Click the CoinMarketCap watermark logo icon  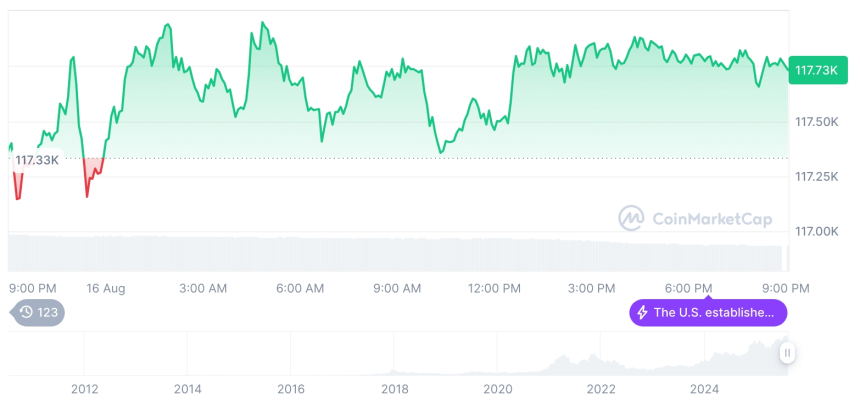(631, 217)
